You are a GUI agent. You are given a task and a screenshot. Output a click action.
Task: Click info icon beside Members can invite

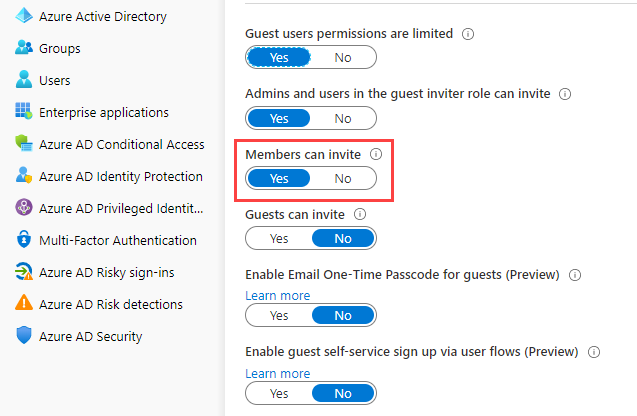pyautogui.click(x=376, y=155)
